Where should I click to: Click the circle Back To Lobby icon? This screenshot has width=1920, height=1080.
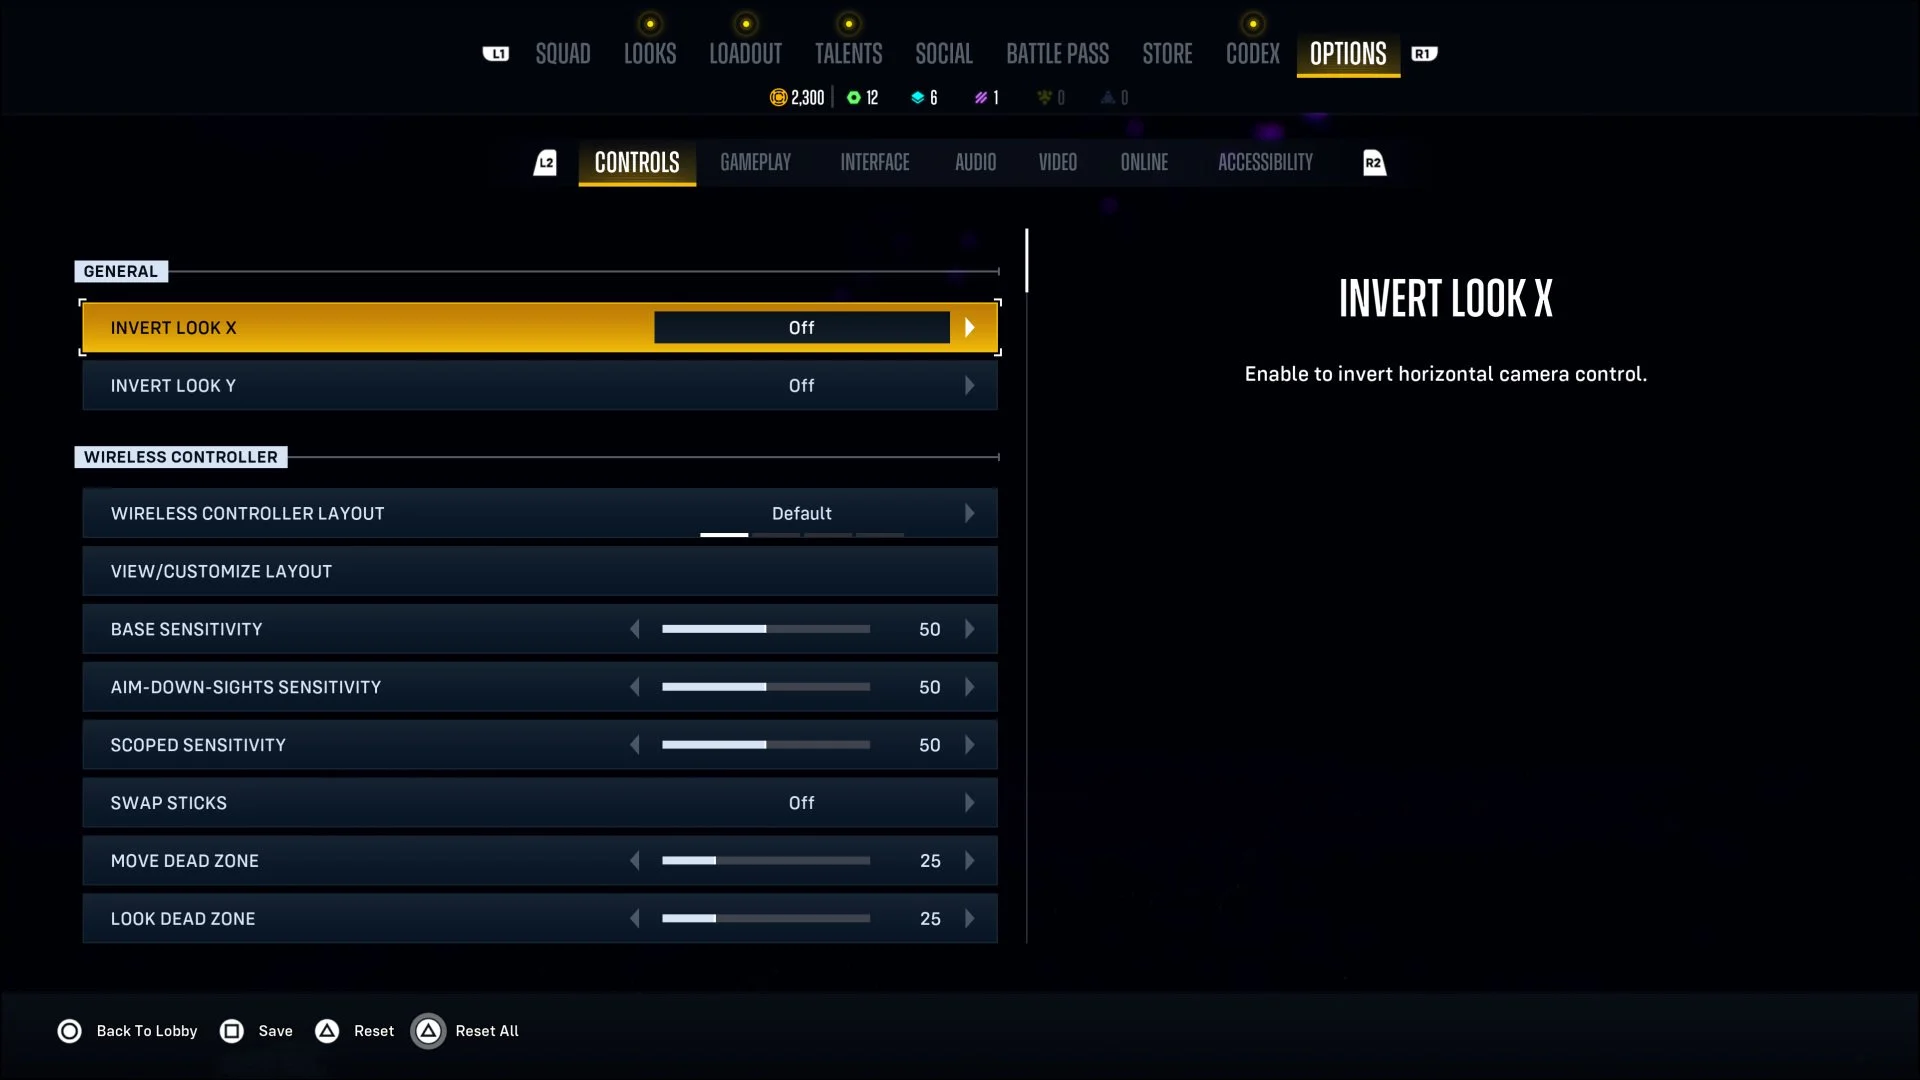pyautogui.click(x=69, y=1031)
